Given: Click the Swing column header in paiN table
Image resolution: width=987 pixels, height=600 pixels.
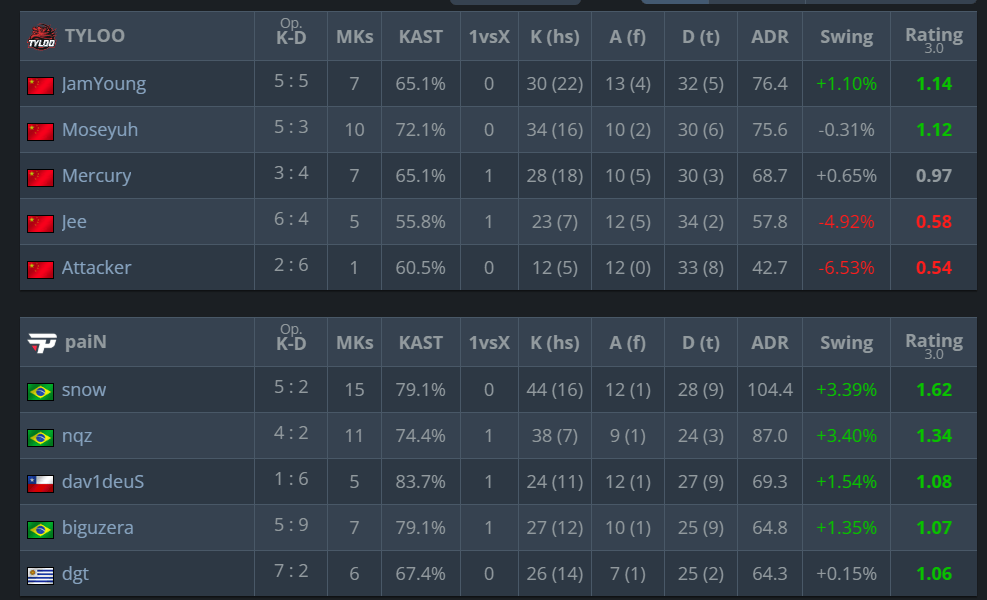Looking at the screenshot, I should coord(846,342).
